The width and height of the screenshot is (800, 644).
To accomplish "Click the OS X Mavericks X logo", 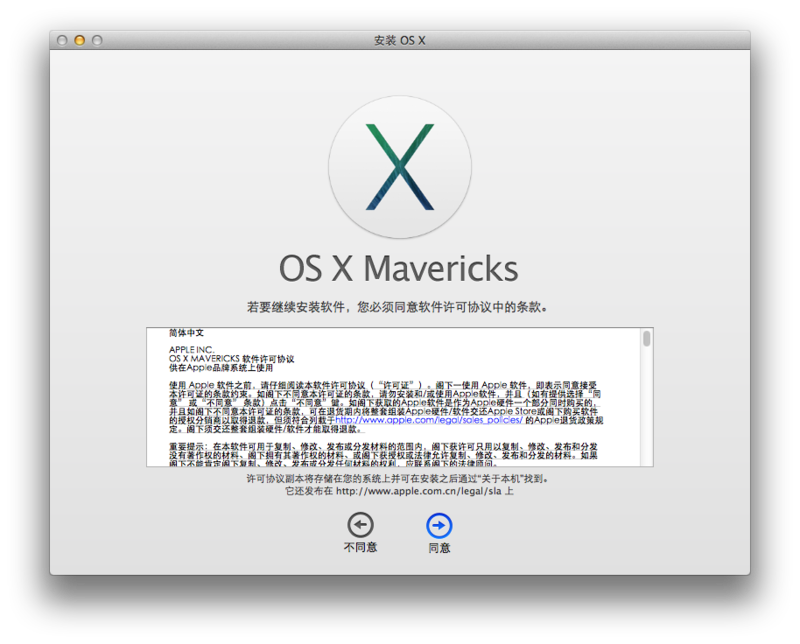I will [399, 167].
